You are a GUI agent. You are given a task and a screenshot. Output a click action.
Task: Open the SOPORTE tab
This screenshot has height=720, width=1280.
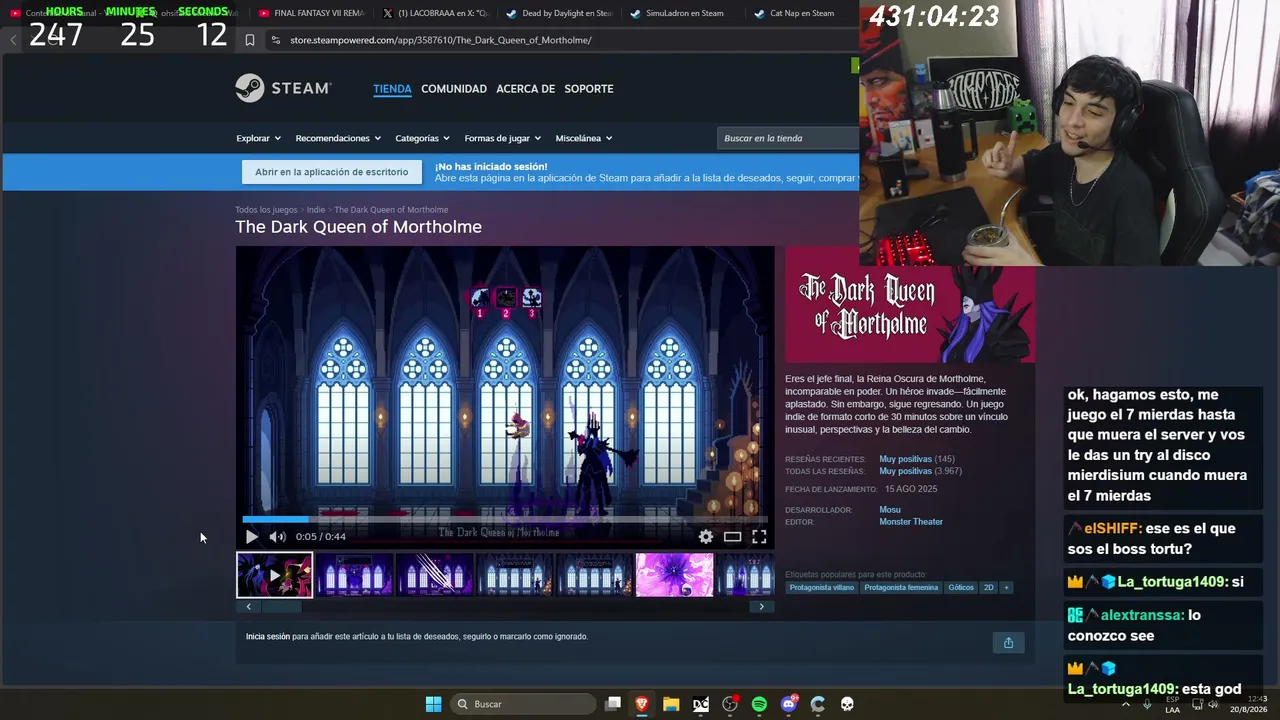point(589,89)
